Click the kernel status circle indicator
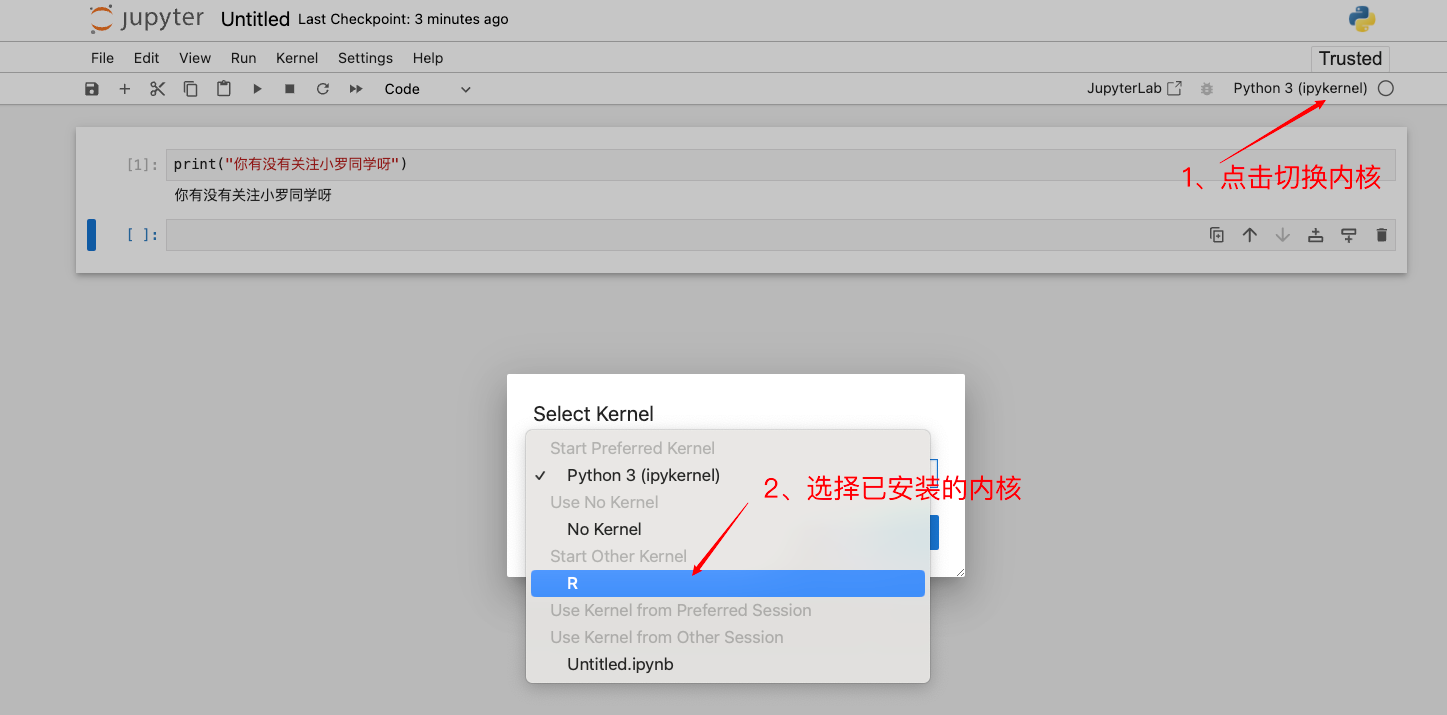Image resolution: width=1447 pixels, height=715 pixels. pos(1385,88)
